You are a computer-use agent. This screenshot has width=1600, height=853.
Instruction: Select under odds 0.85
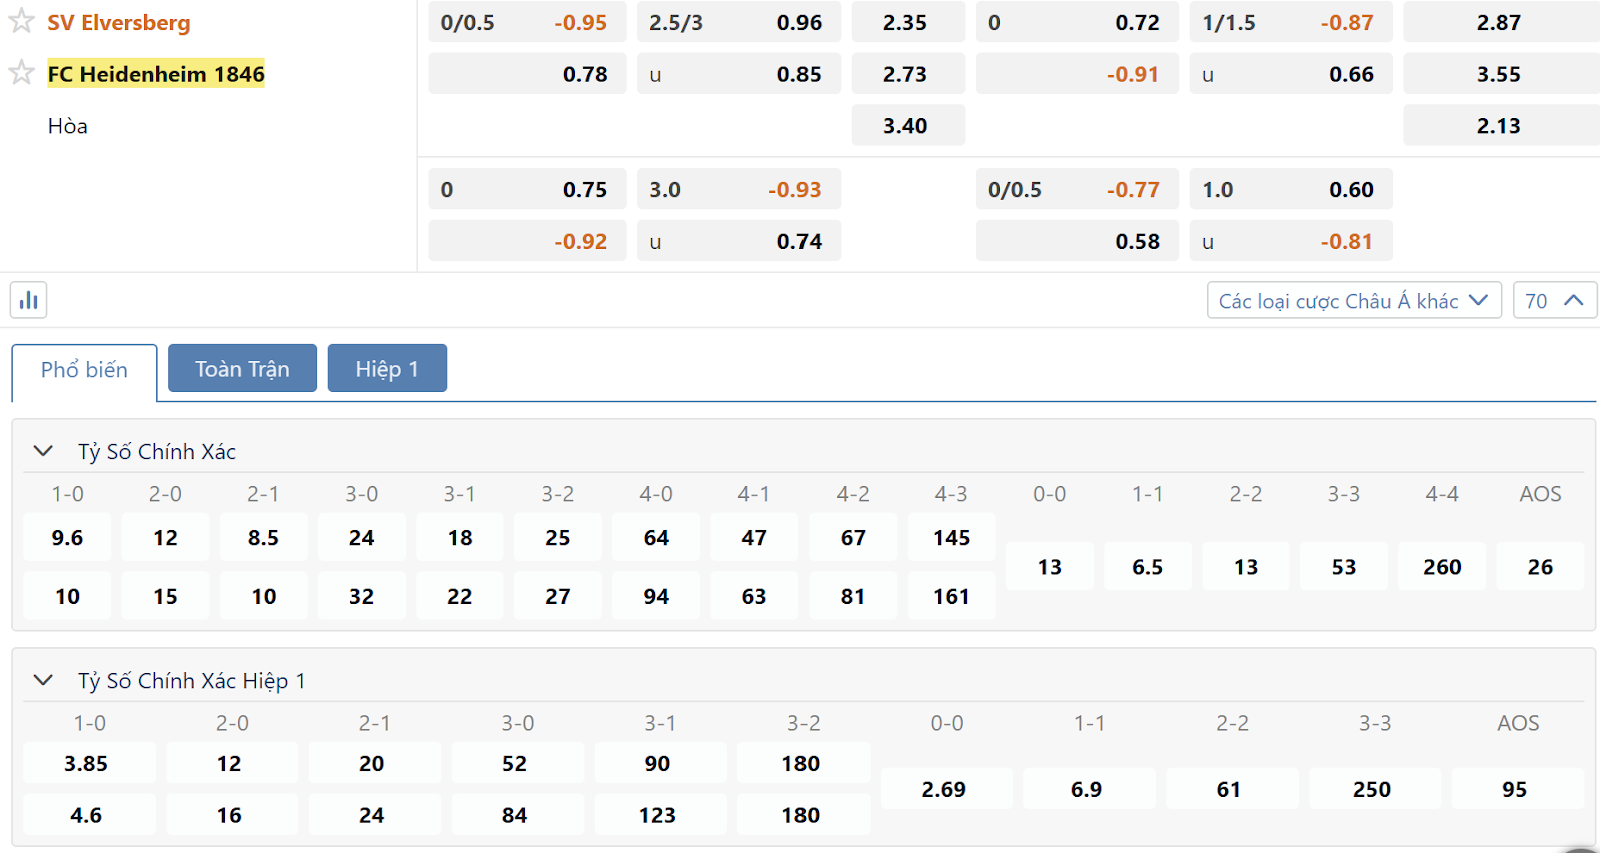(x=738, y=74)
